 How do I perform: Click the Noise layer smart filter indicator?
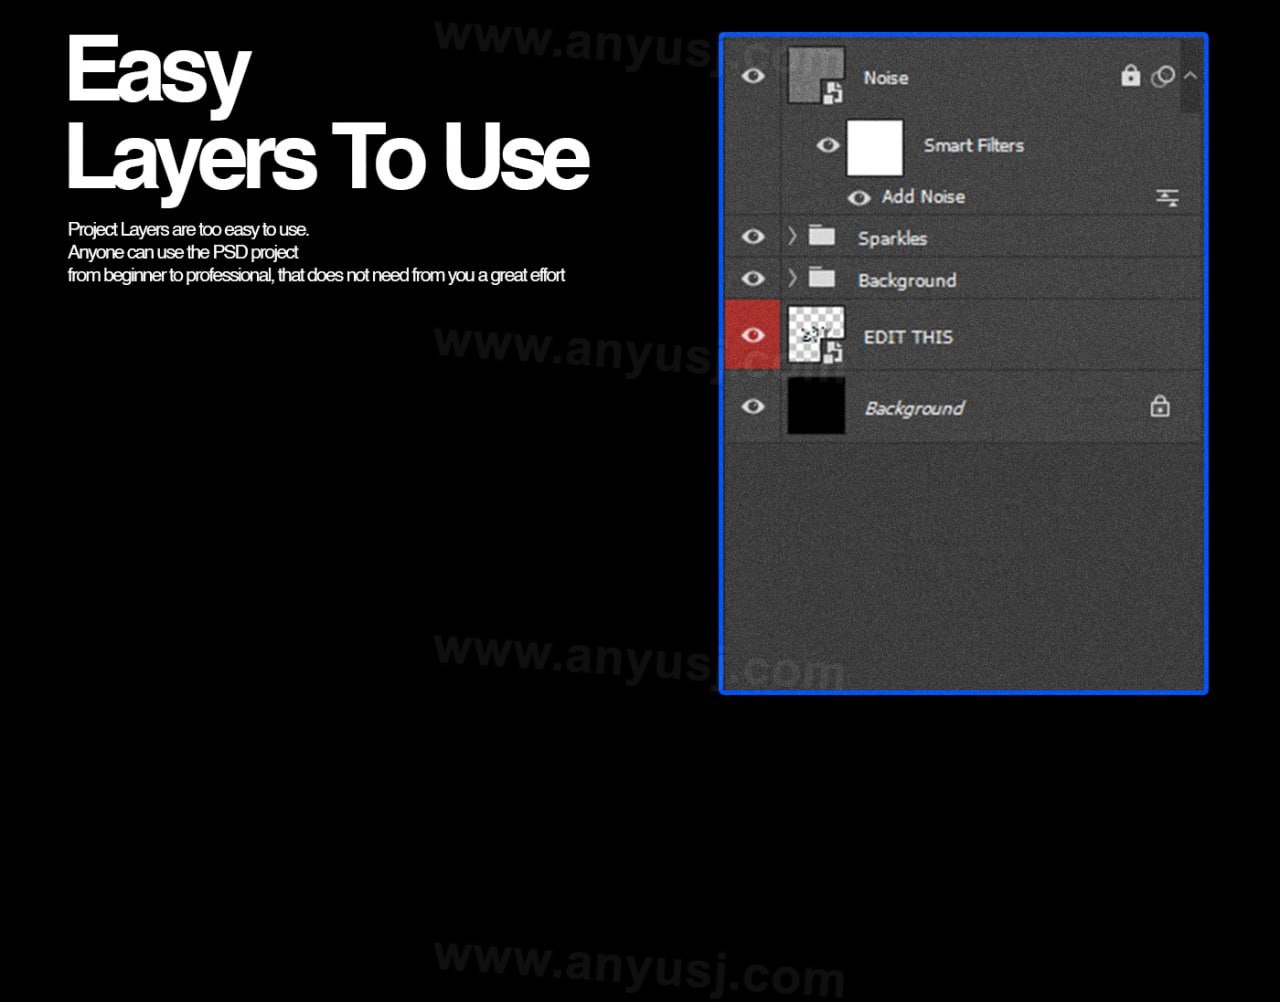coord(1162,76)
